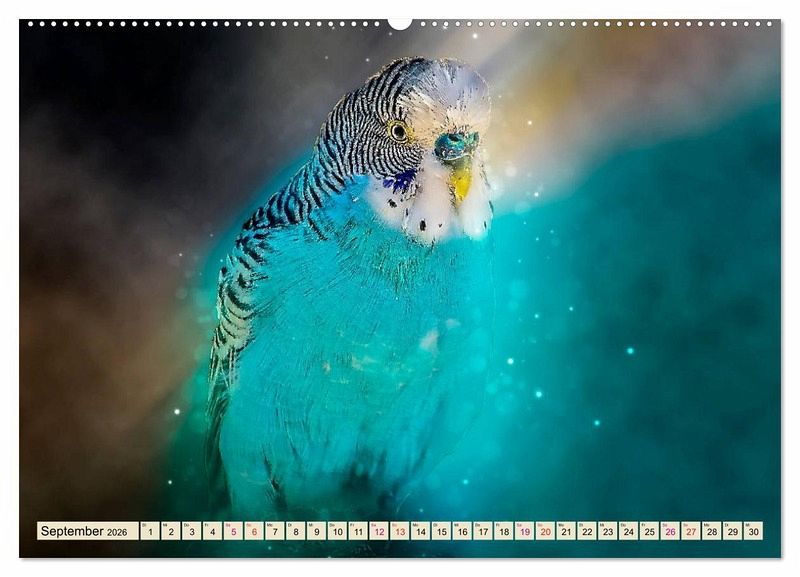Screen dimensions: 800x577
Task: Click on date cell 6
Action: coord(254,531)
